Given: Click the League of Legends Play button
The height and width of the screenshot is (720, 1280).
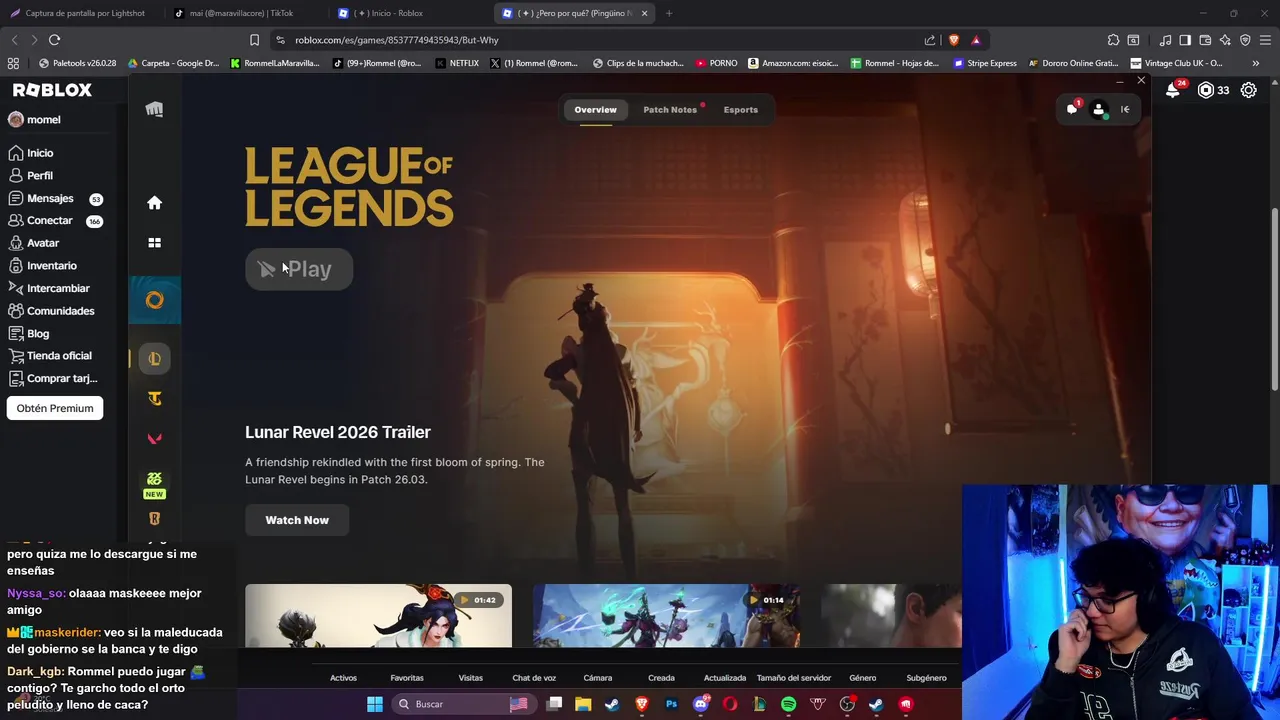Looking at the screenshot, I should tap(299, 269).
